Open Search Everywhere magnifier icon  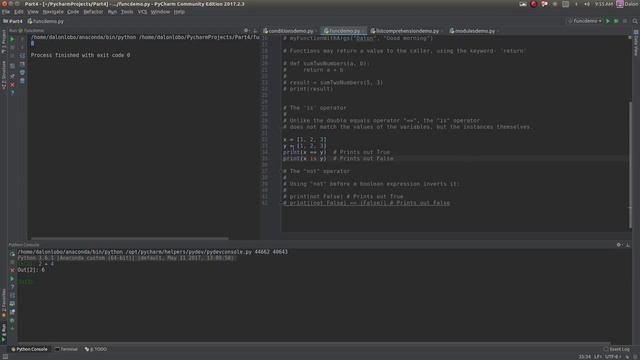(x=635, y=21)
